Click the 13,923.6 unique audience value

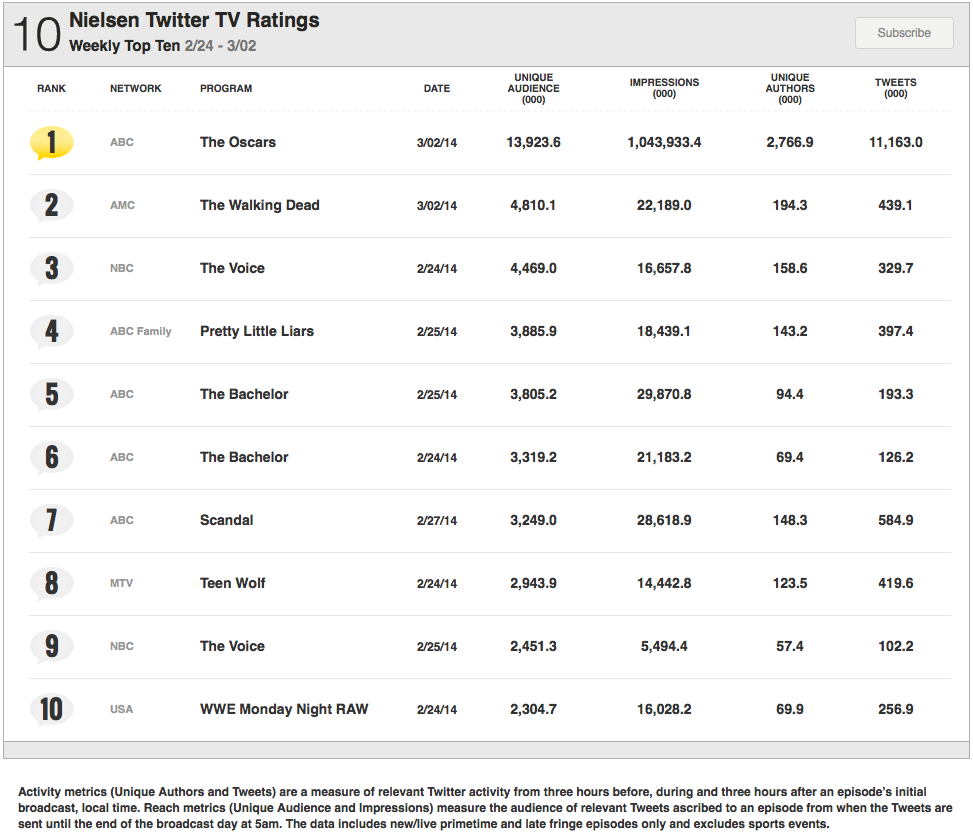pyautogui.click(x=534, y=142)
